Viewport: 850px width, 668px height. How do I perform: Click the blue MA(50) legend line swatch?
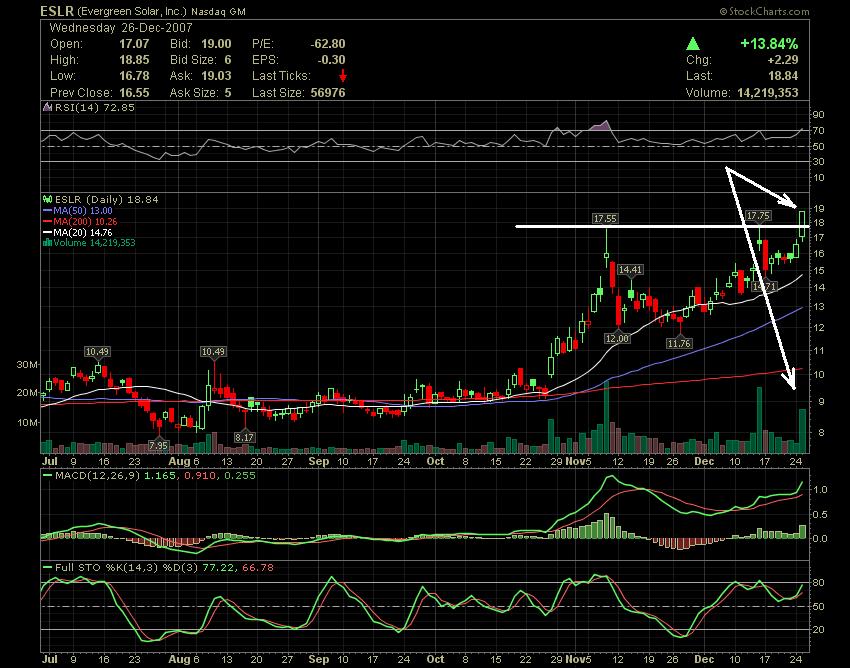(x=48, y=211)
